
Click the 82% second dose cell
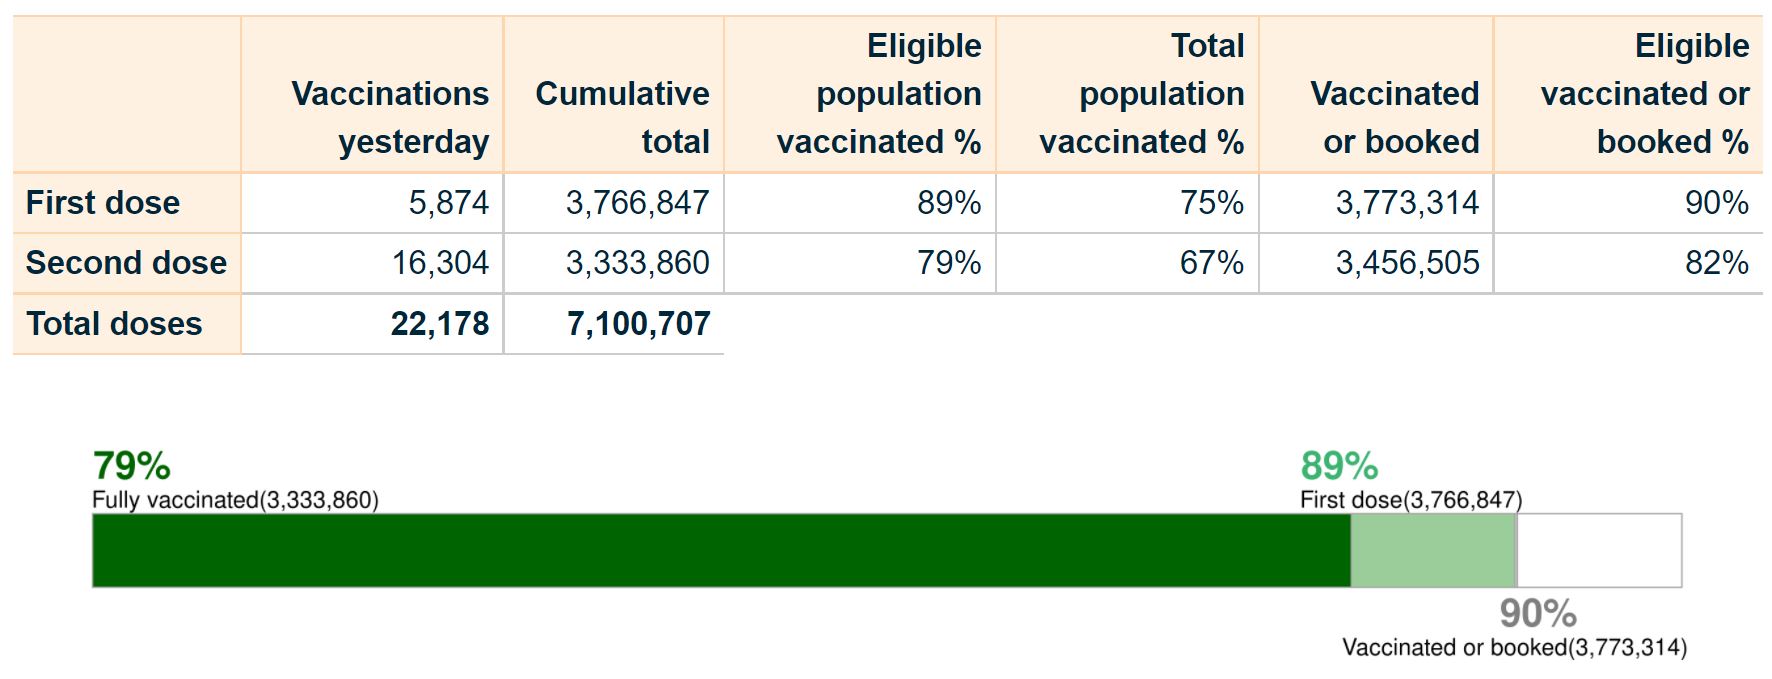pos(1716,263)
